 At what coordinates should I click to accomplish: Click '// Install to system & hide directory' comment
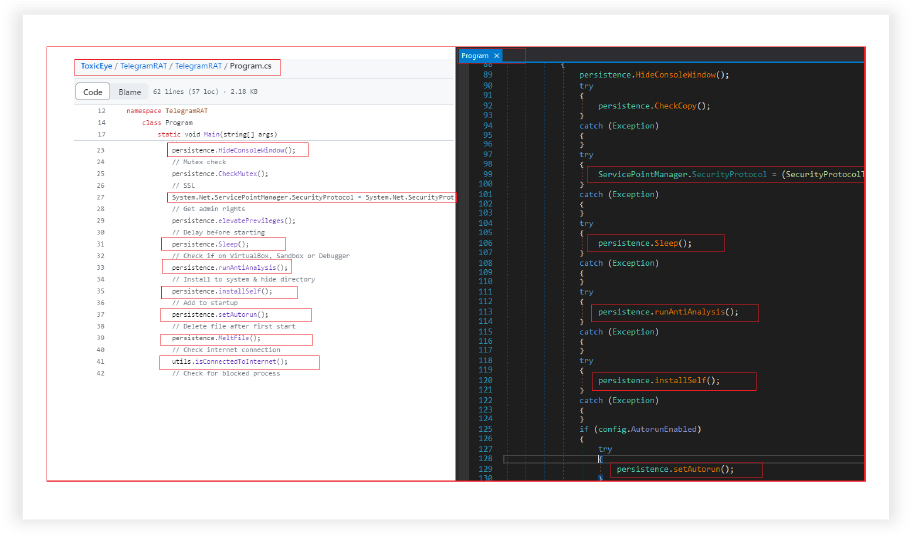(243, 279)
